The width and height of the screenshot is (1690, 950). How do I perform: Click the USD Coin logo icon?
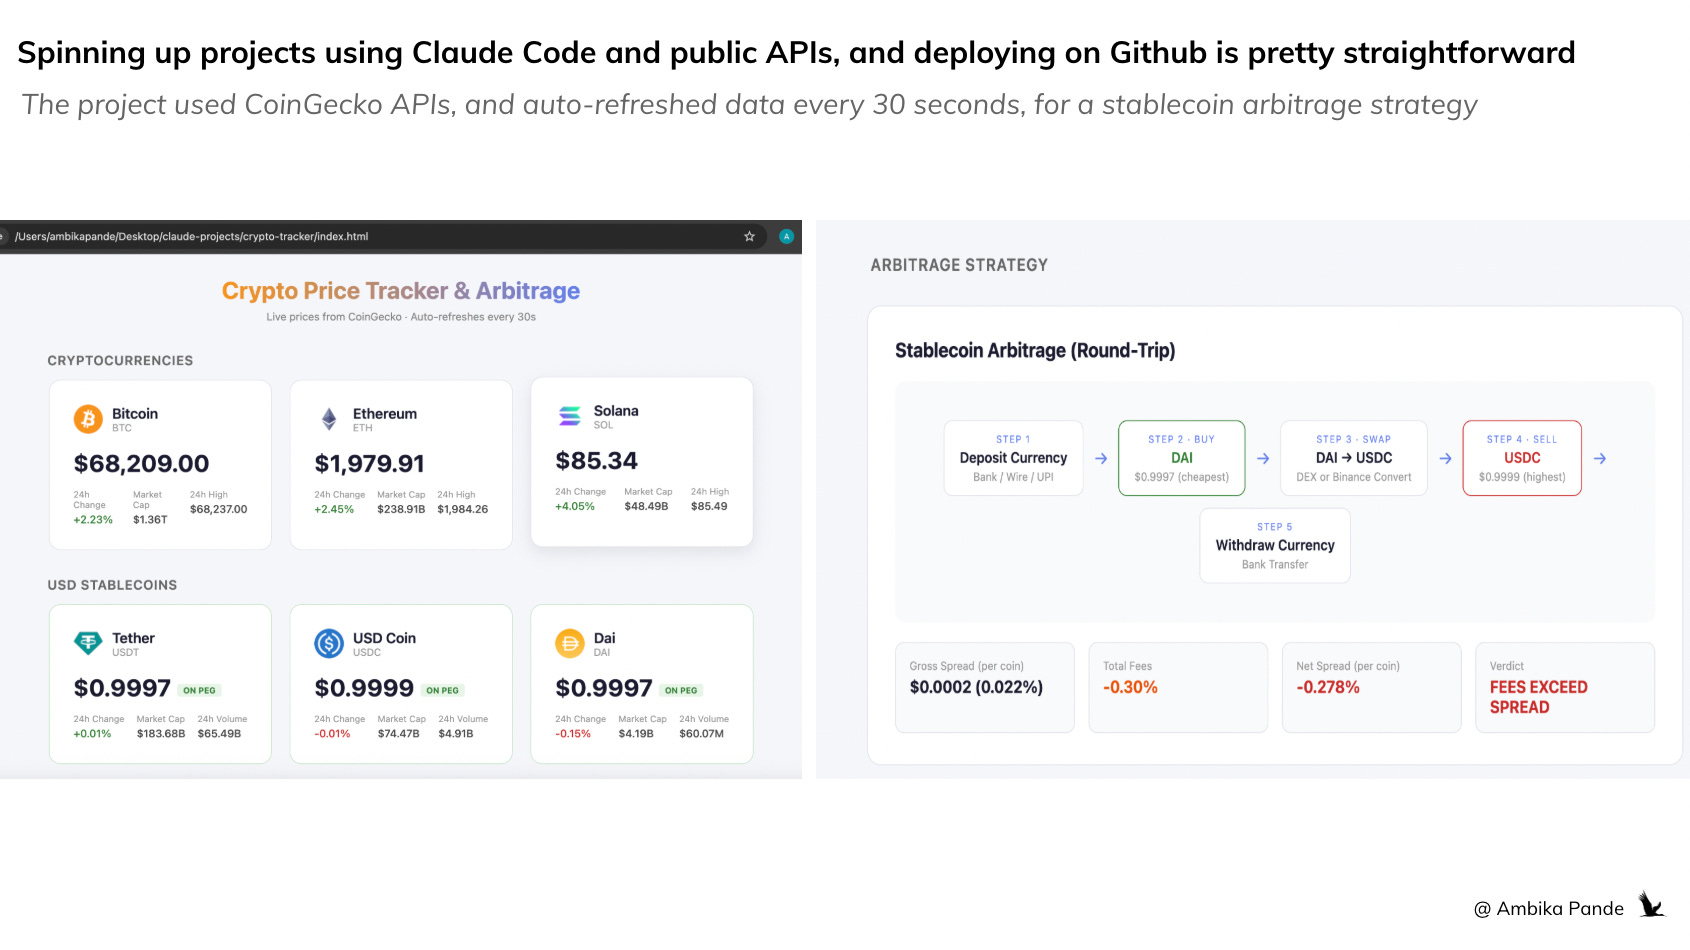coord(329,643)
